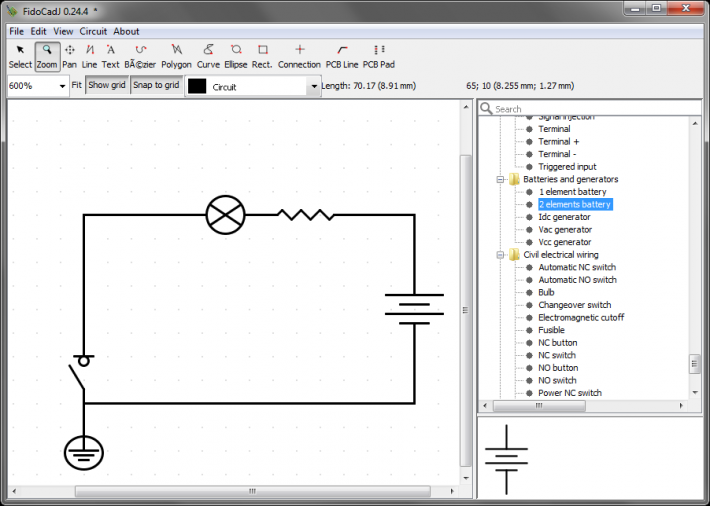Select the Select arrow tool
The width and height of the screenshot is (710, 506).
pos(20,57)
